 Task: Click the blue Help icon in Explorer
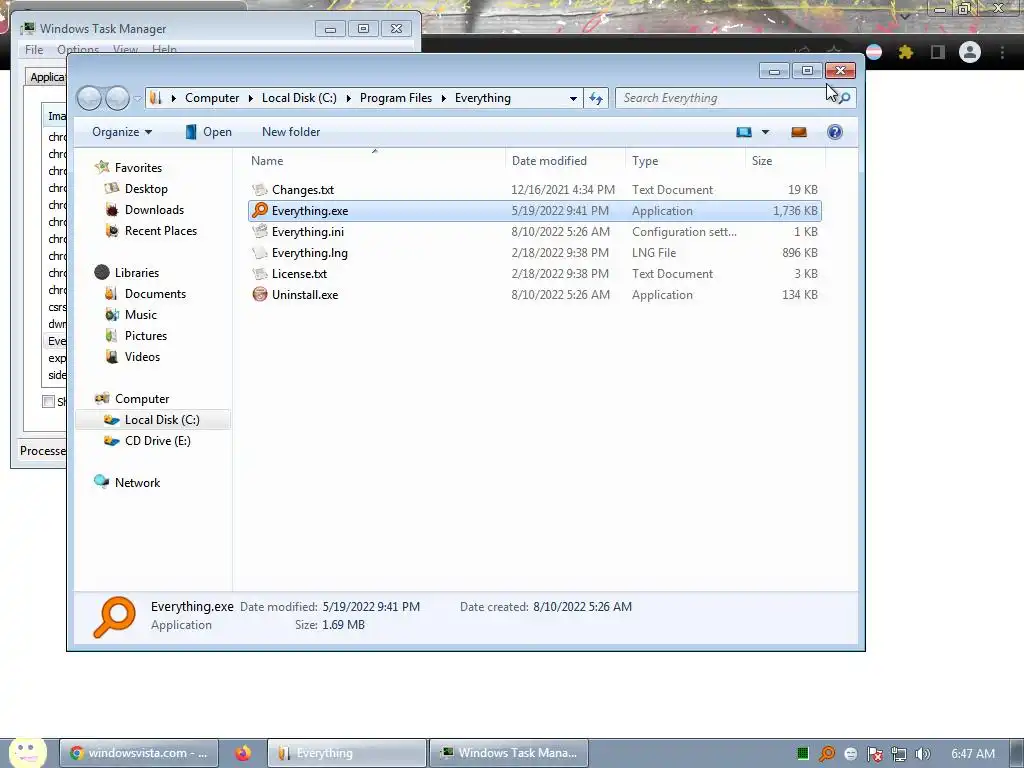(835, 133)
